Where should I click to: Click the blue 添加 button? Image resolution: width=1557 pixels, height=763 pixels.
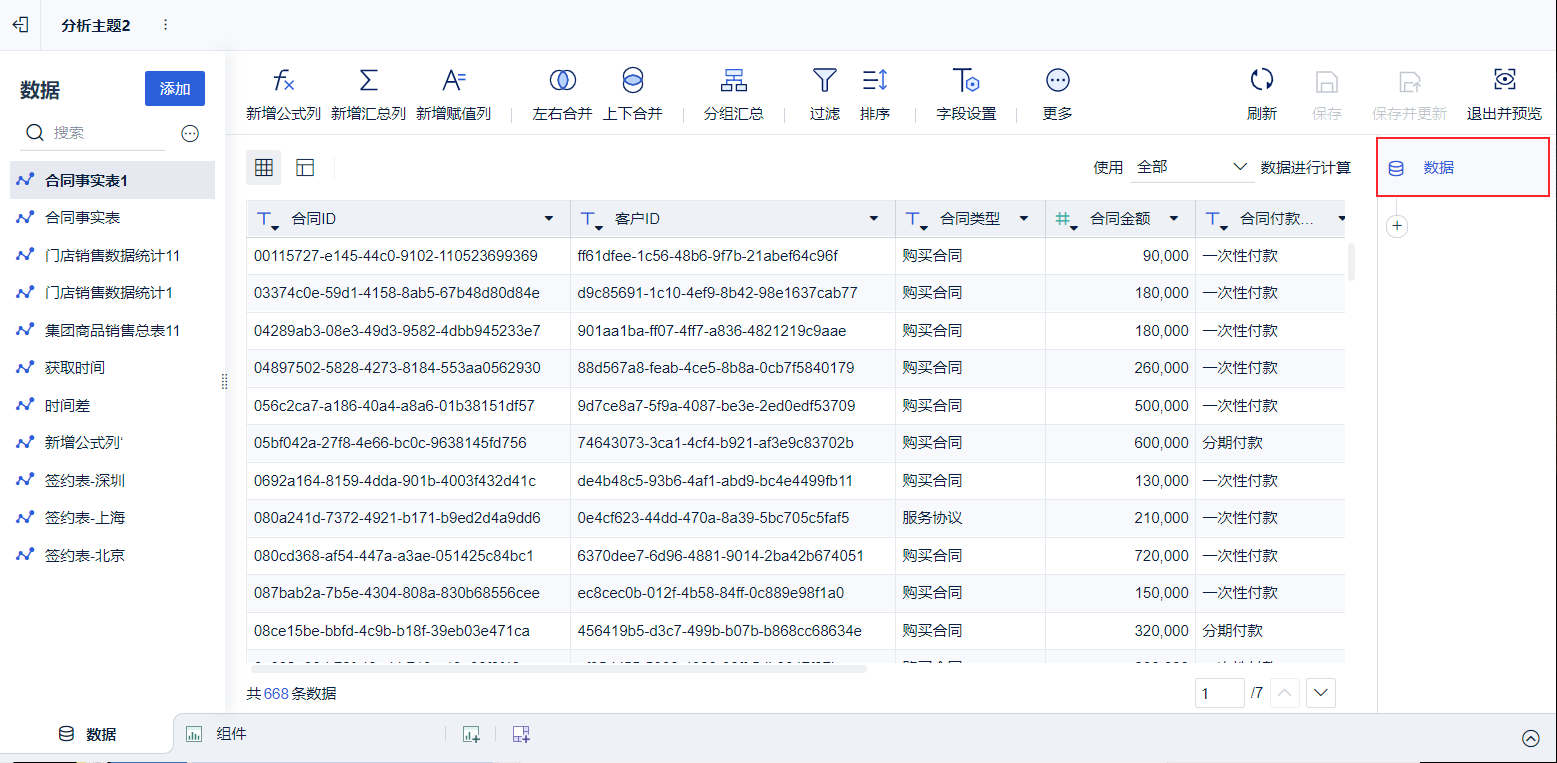pyautogui.click(x=175, y=89)
